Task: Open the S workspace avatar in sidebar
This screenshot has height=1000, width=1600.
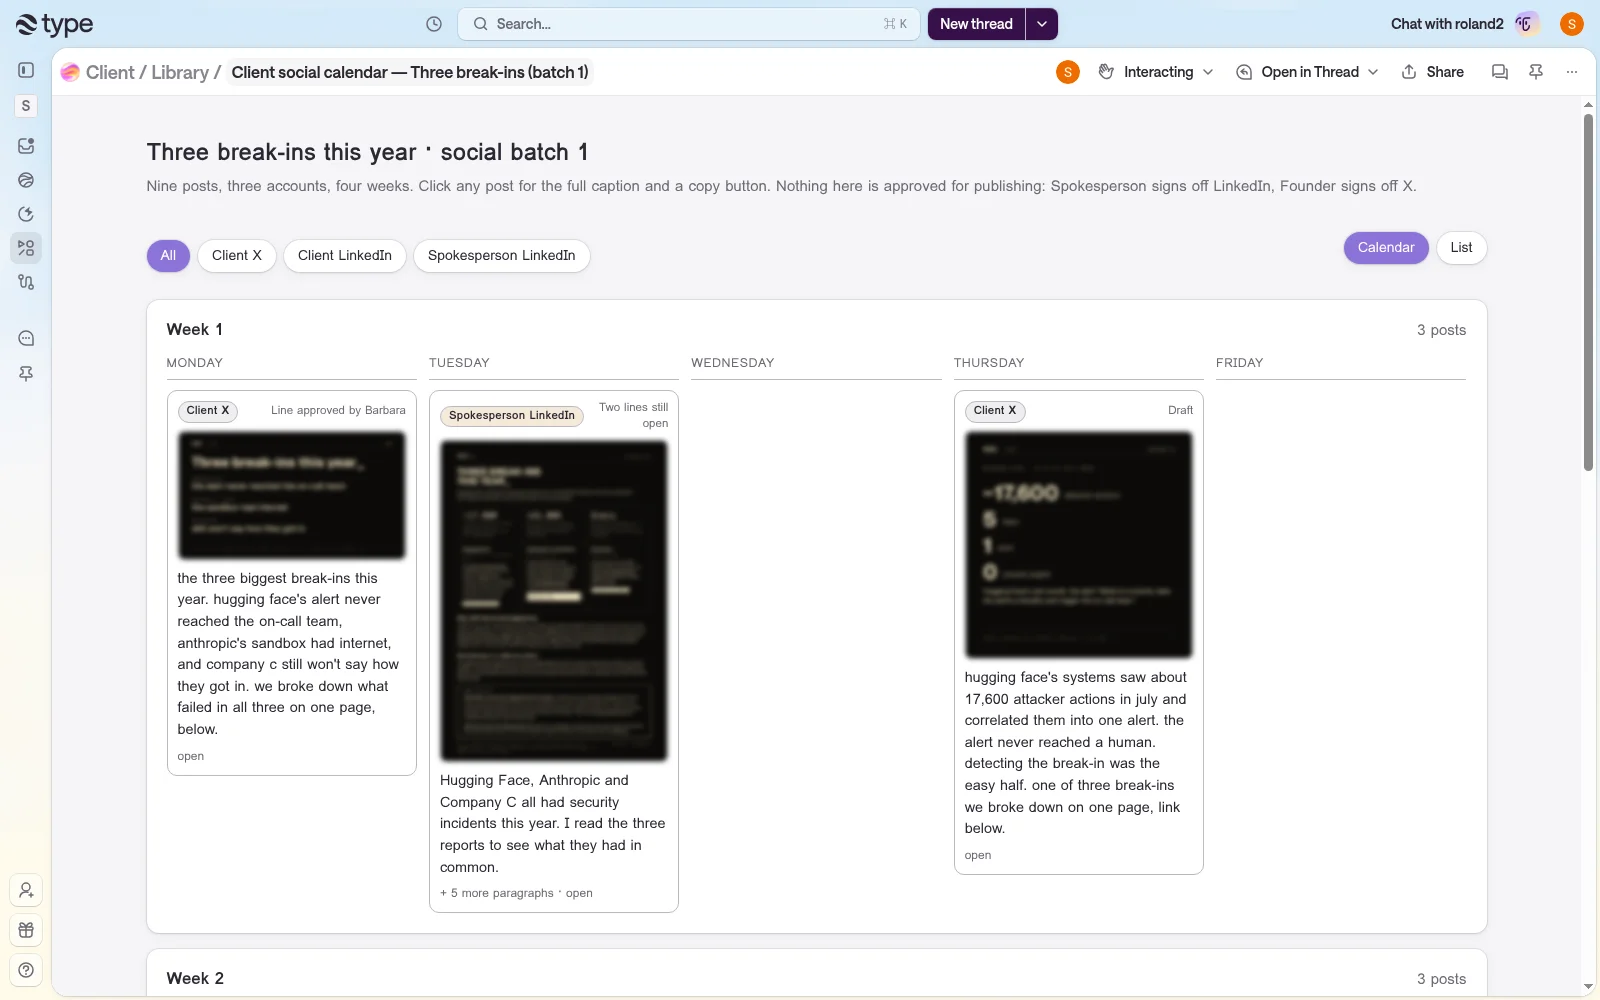Action: (x=26, y=106)
